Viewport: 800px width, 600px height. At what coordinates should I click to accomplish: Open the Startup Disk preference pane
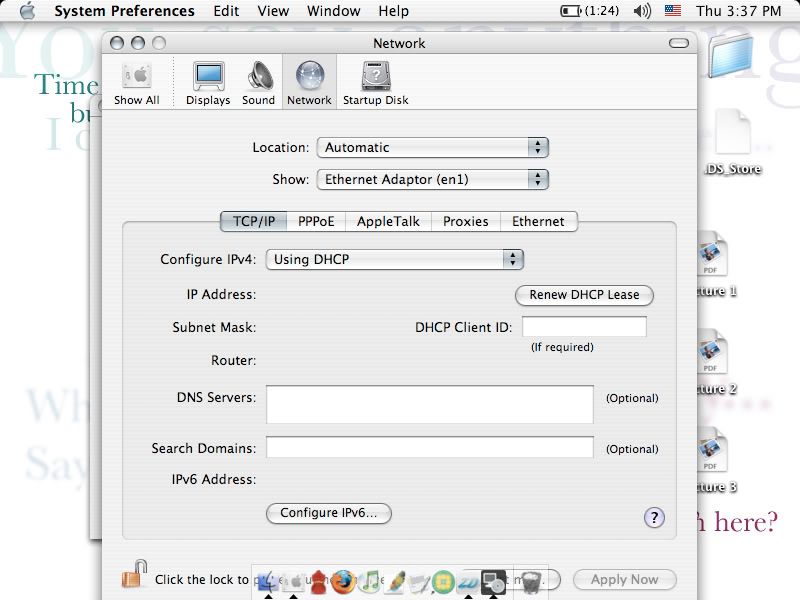376,83
